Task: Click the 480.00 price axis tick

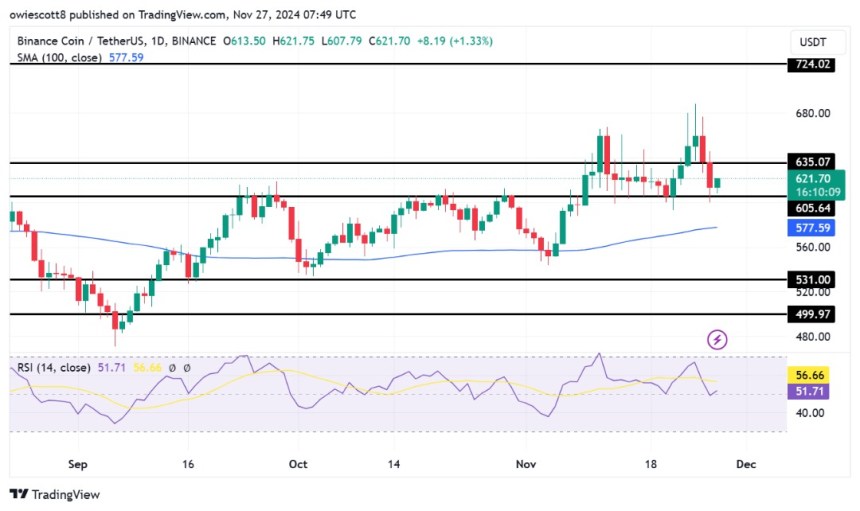Action: tap(812, 337)
